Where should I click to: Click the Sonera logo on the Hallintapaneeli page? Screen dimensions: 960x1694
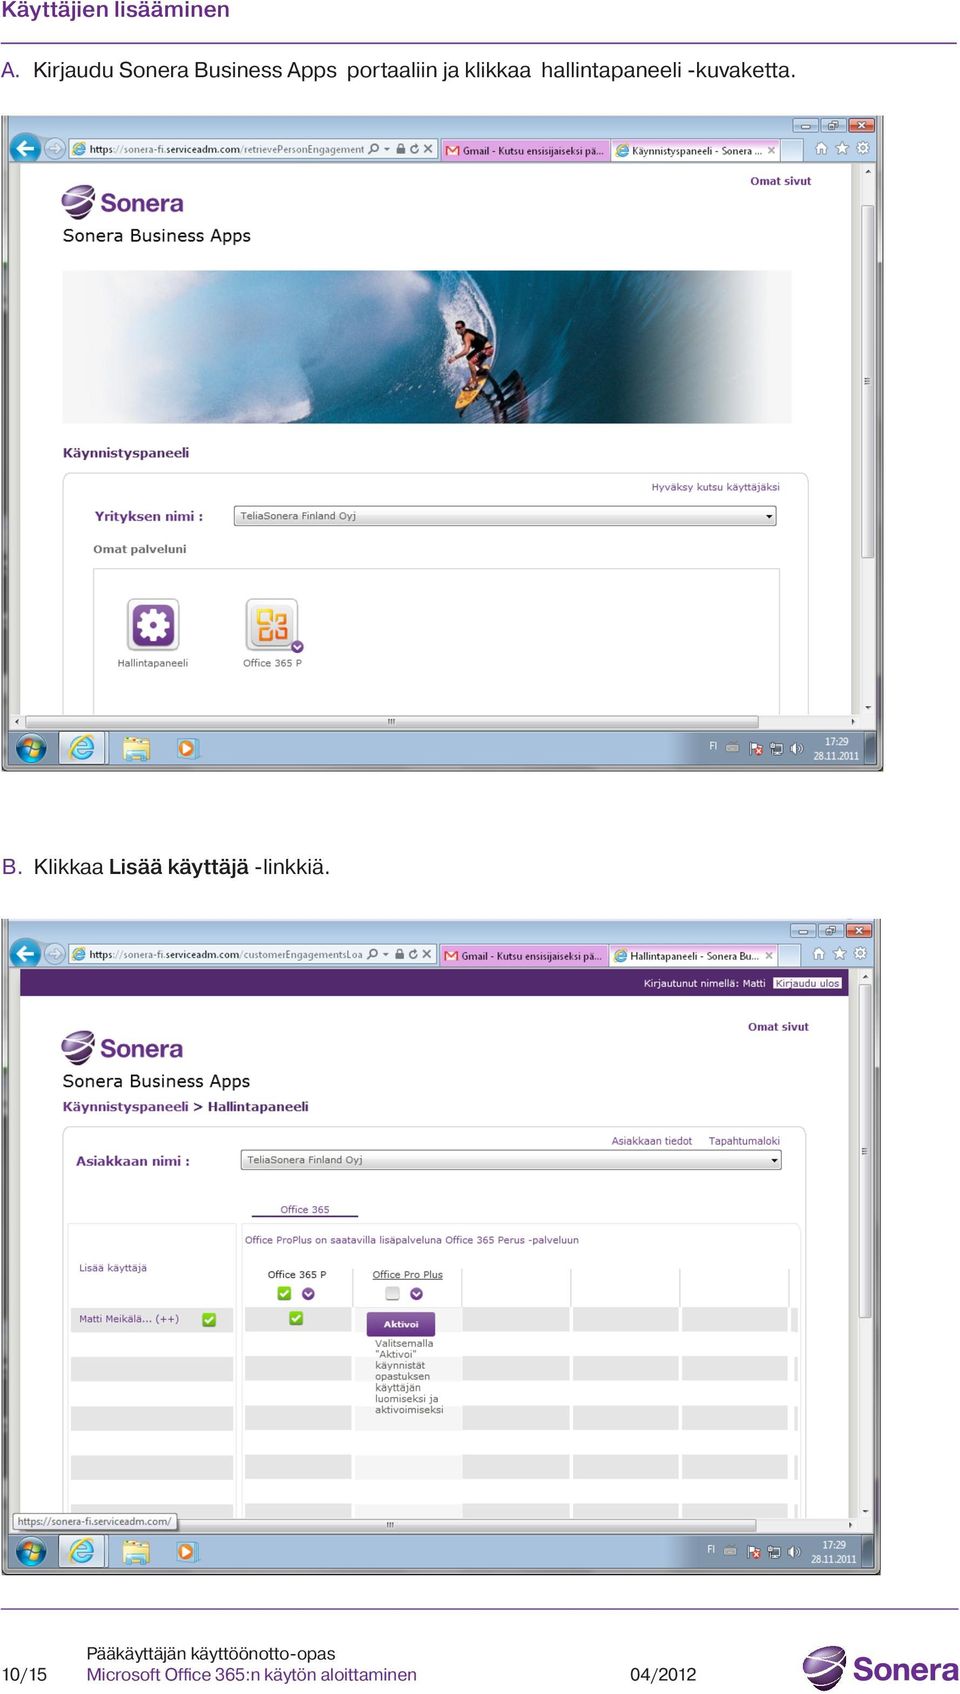coord(122,1048)
